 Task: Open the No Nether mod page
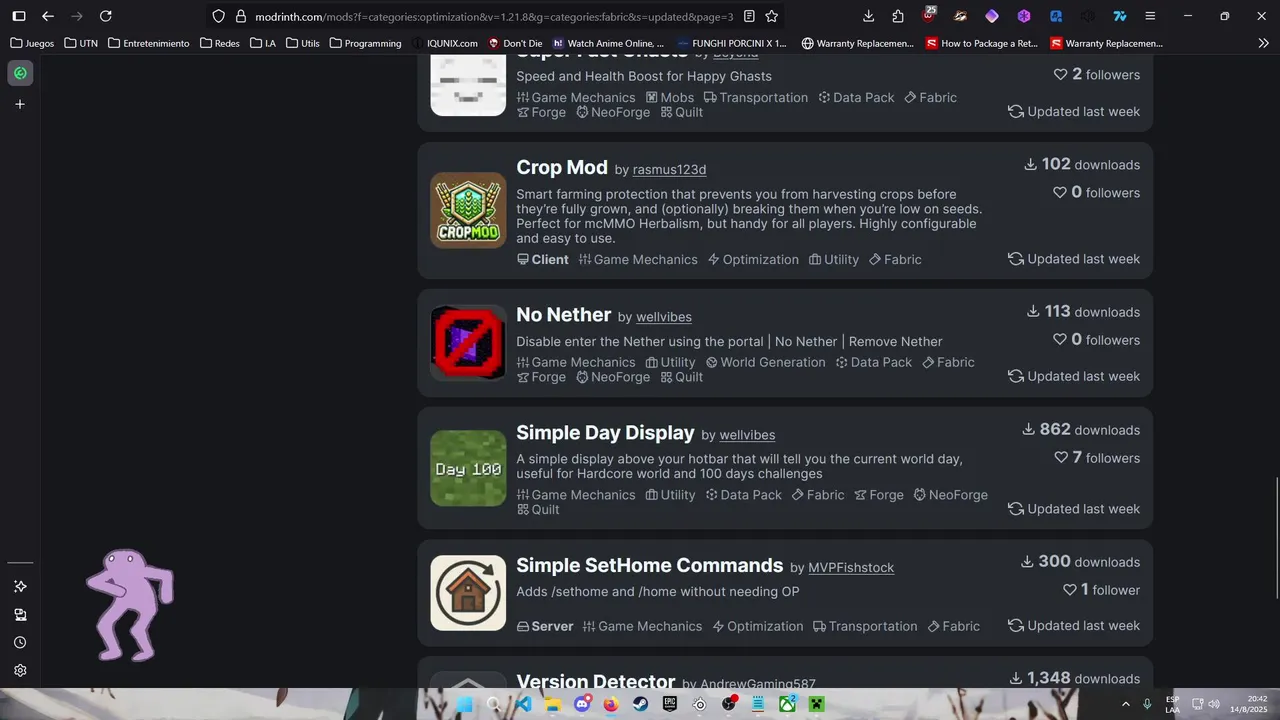coord(563,315)
